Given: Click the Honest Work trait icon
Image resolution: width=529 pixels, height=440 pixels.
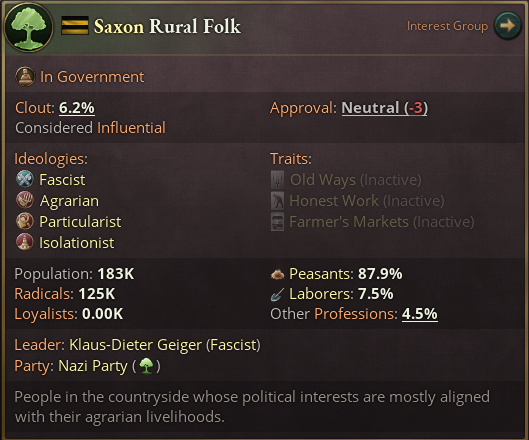Looking at the screenshot, I should click(277, 200).
